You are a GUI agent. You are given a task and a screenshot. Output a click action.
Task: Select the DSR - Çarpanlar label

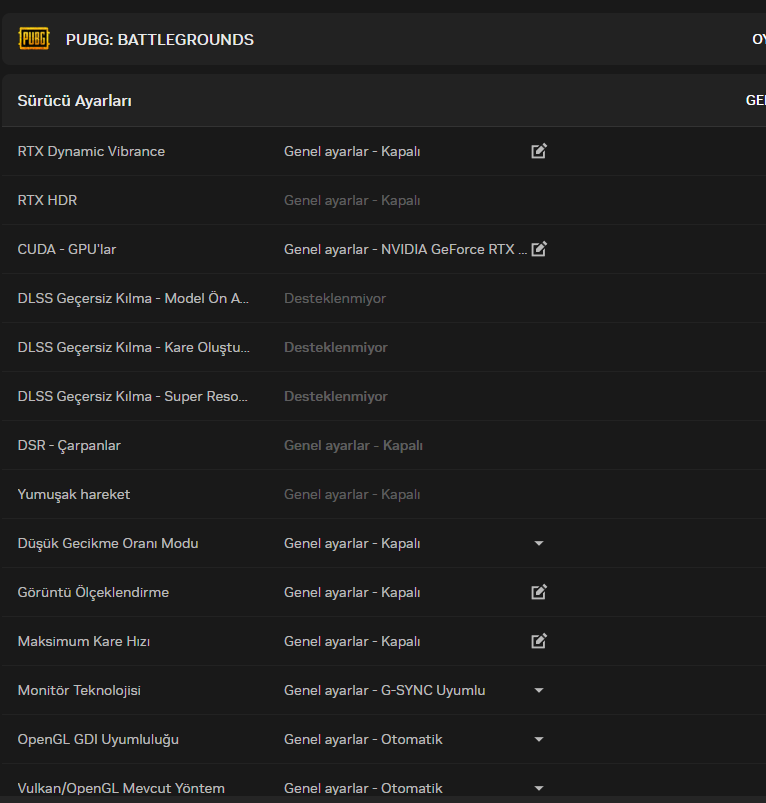click(69, 446)
